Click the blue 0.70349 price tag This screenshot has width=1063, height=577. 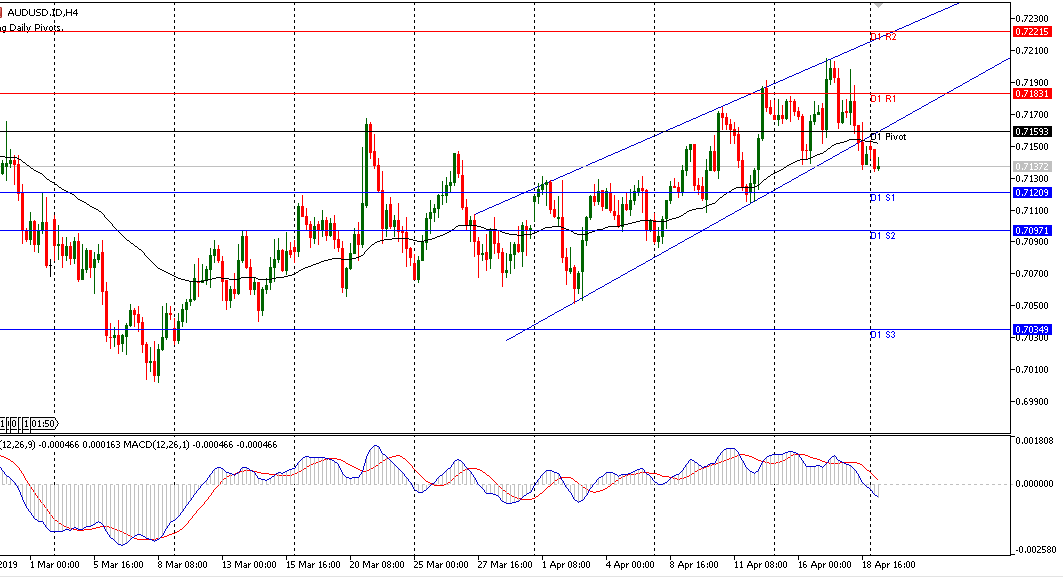click(x=1032, y=330)
